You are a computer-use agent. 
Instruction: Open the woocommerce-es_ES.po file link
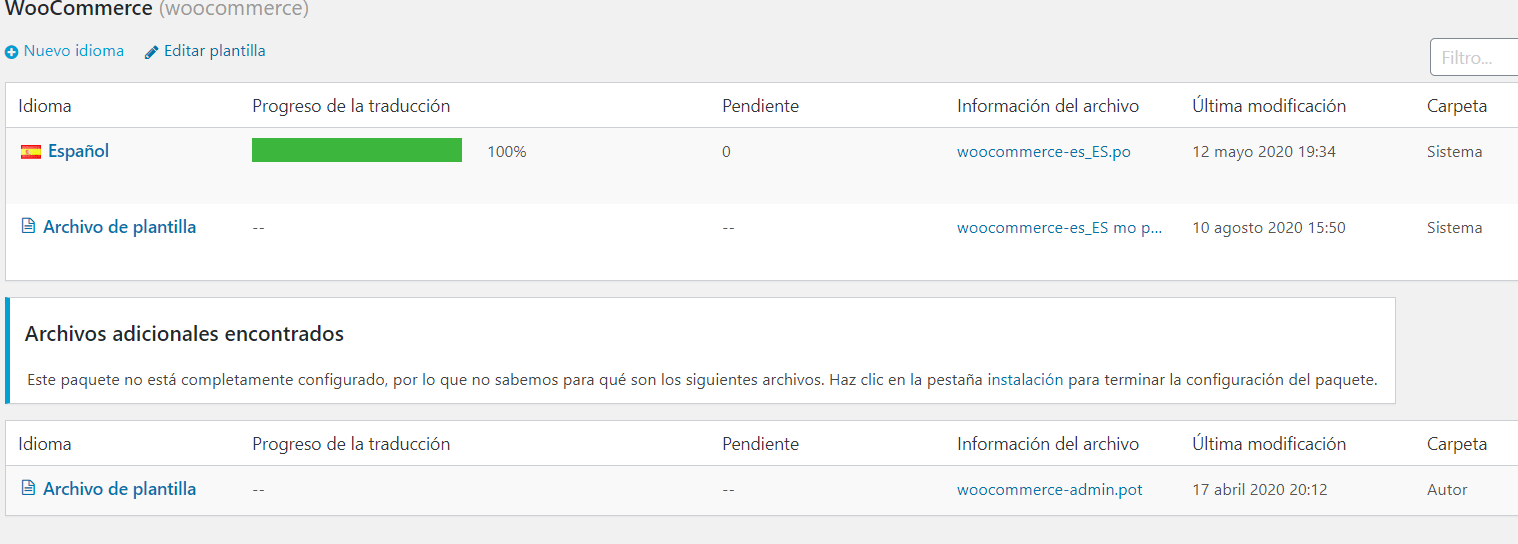pyautogui.click(x=1044, y=152)
